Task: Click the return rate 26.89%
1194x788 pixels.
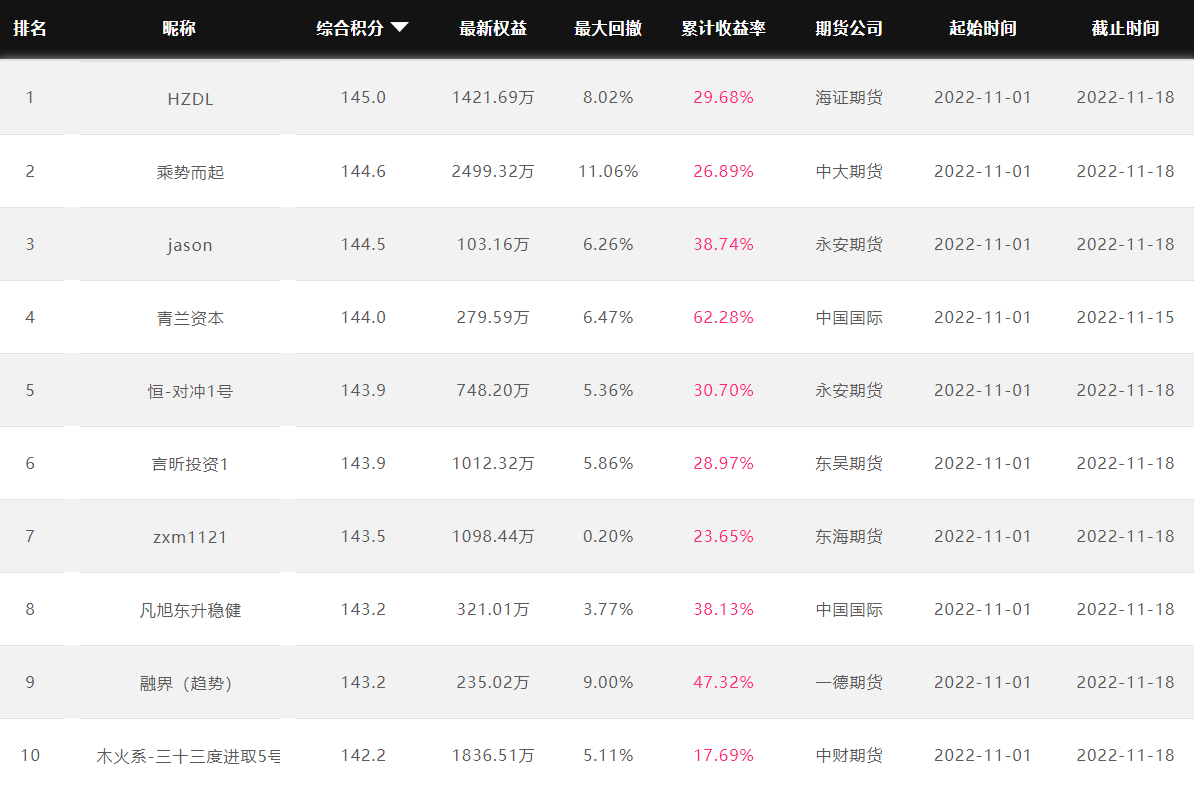Action: 723,171
